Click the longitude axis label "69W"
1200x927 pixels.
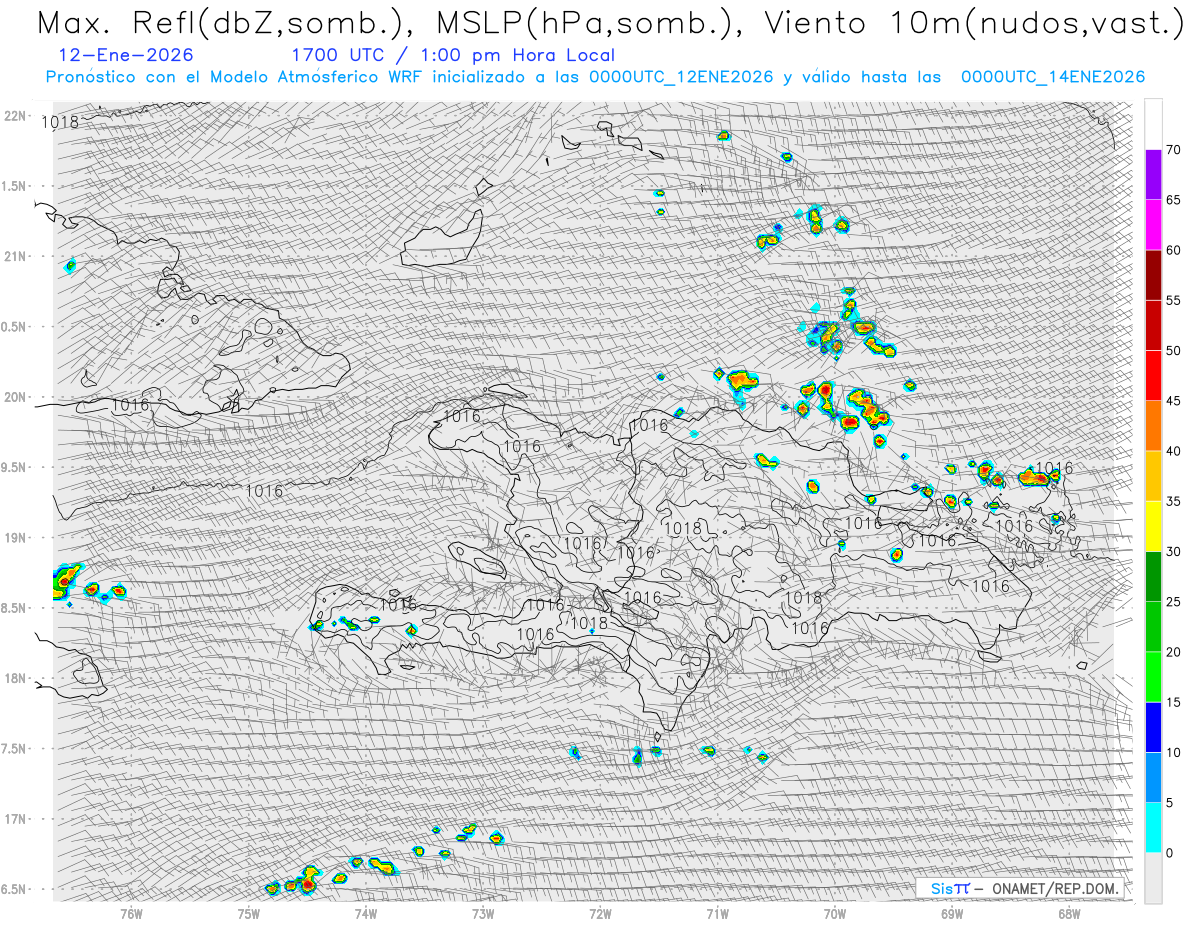952,912
